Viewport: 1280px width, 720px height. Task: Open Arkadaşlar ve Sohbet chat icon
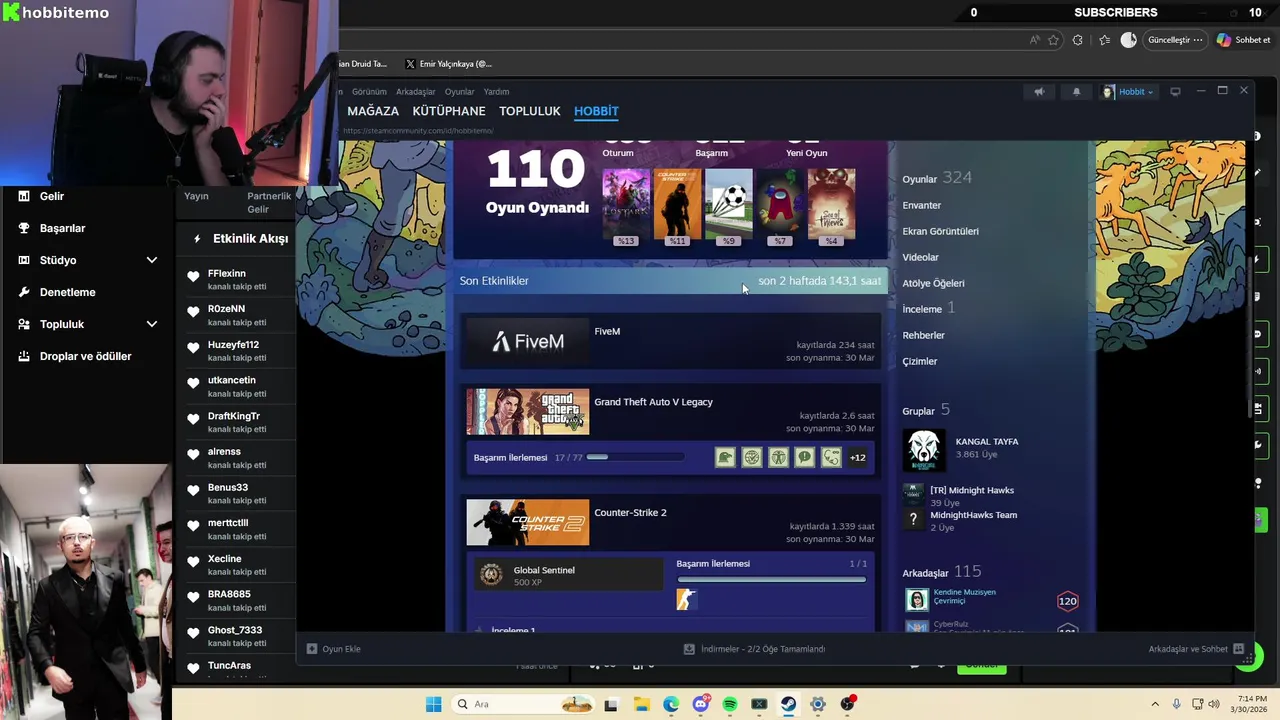pos(1238,649)
